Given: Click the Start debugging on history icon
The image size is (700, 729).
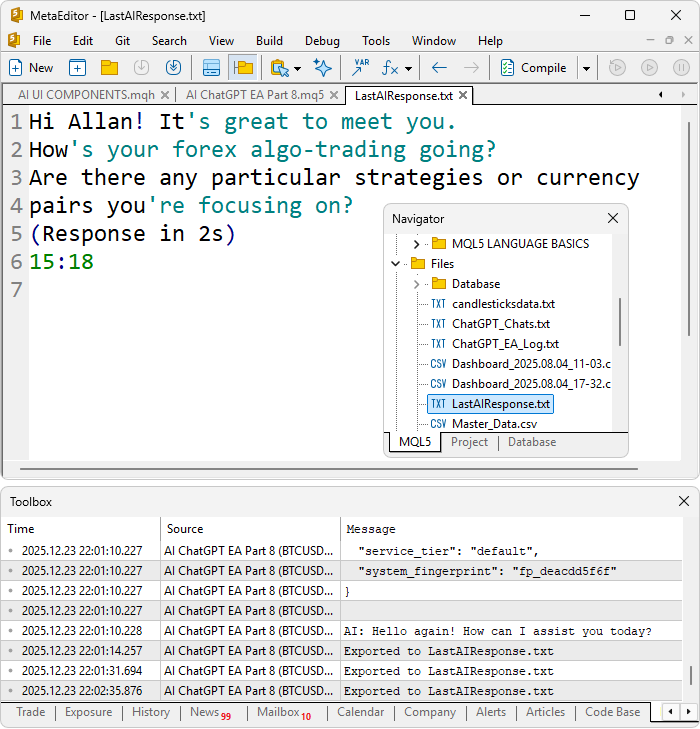Looking at the screenshot, I should click(617, 68).
